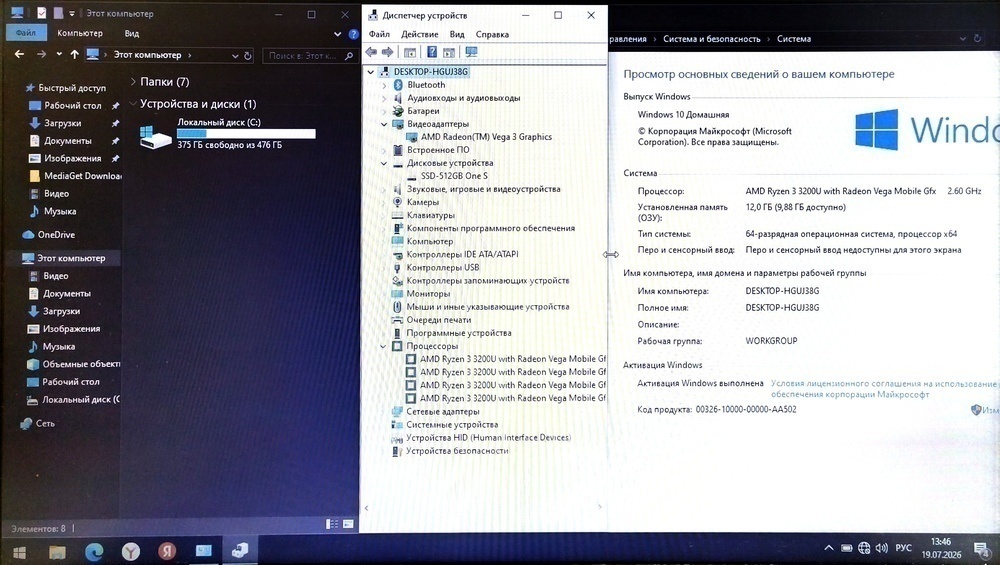The width and height of the screenshot is (1000, 565).
Task: Click the right arrow of Device Manager horizontal scrollbar
Action: pyautogui.click(x=599, y=507)
